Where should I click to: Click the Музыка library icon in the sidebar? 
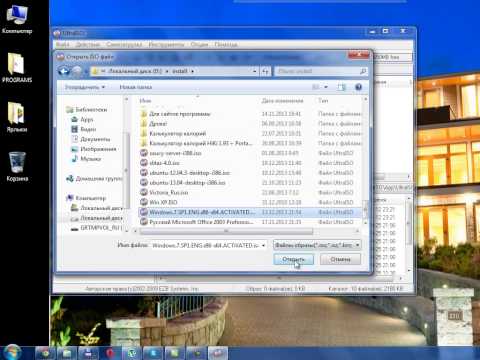pyautogui.click(x=75, y=159)
